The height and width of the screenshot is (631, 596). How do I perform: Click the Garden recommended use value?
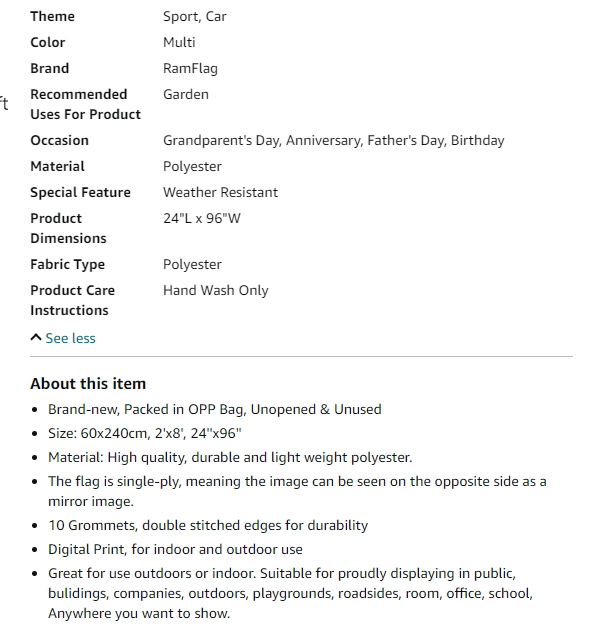[x=186, y=94]
